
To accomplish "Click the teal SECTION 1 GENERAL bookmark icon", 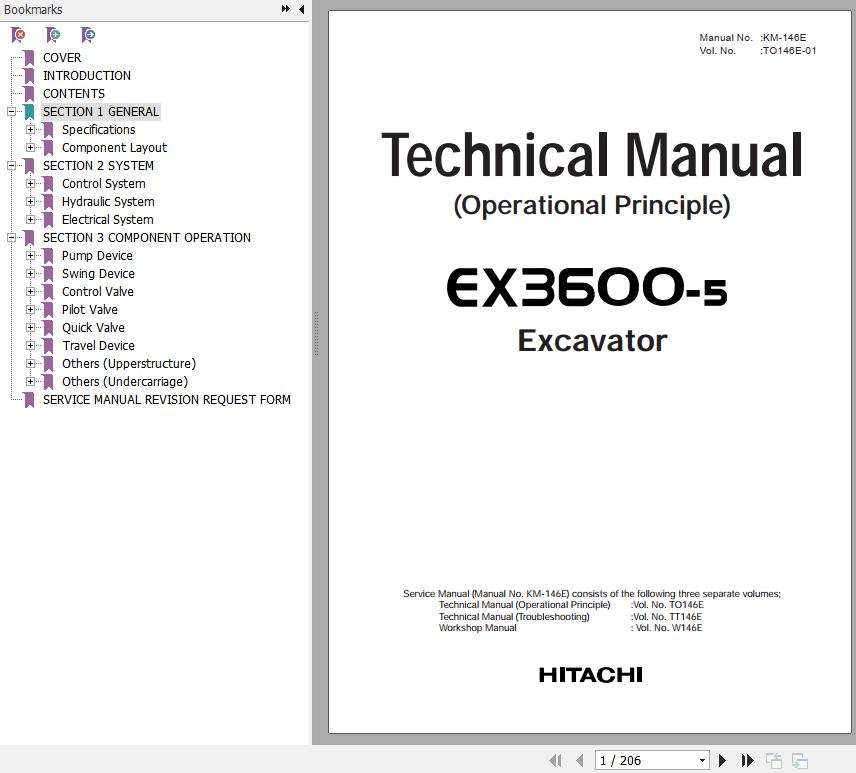I will point(29,112).
